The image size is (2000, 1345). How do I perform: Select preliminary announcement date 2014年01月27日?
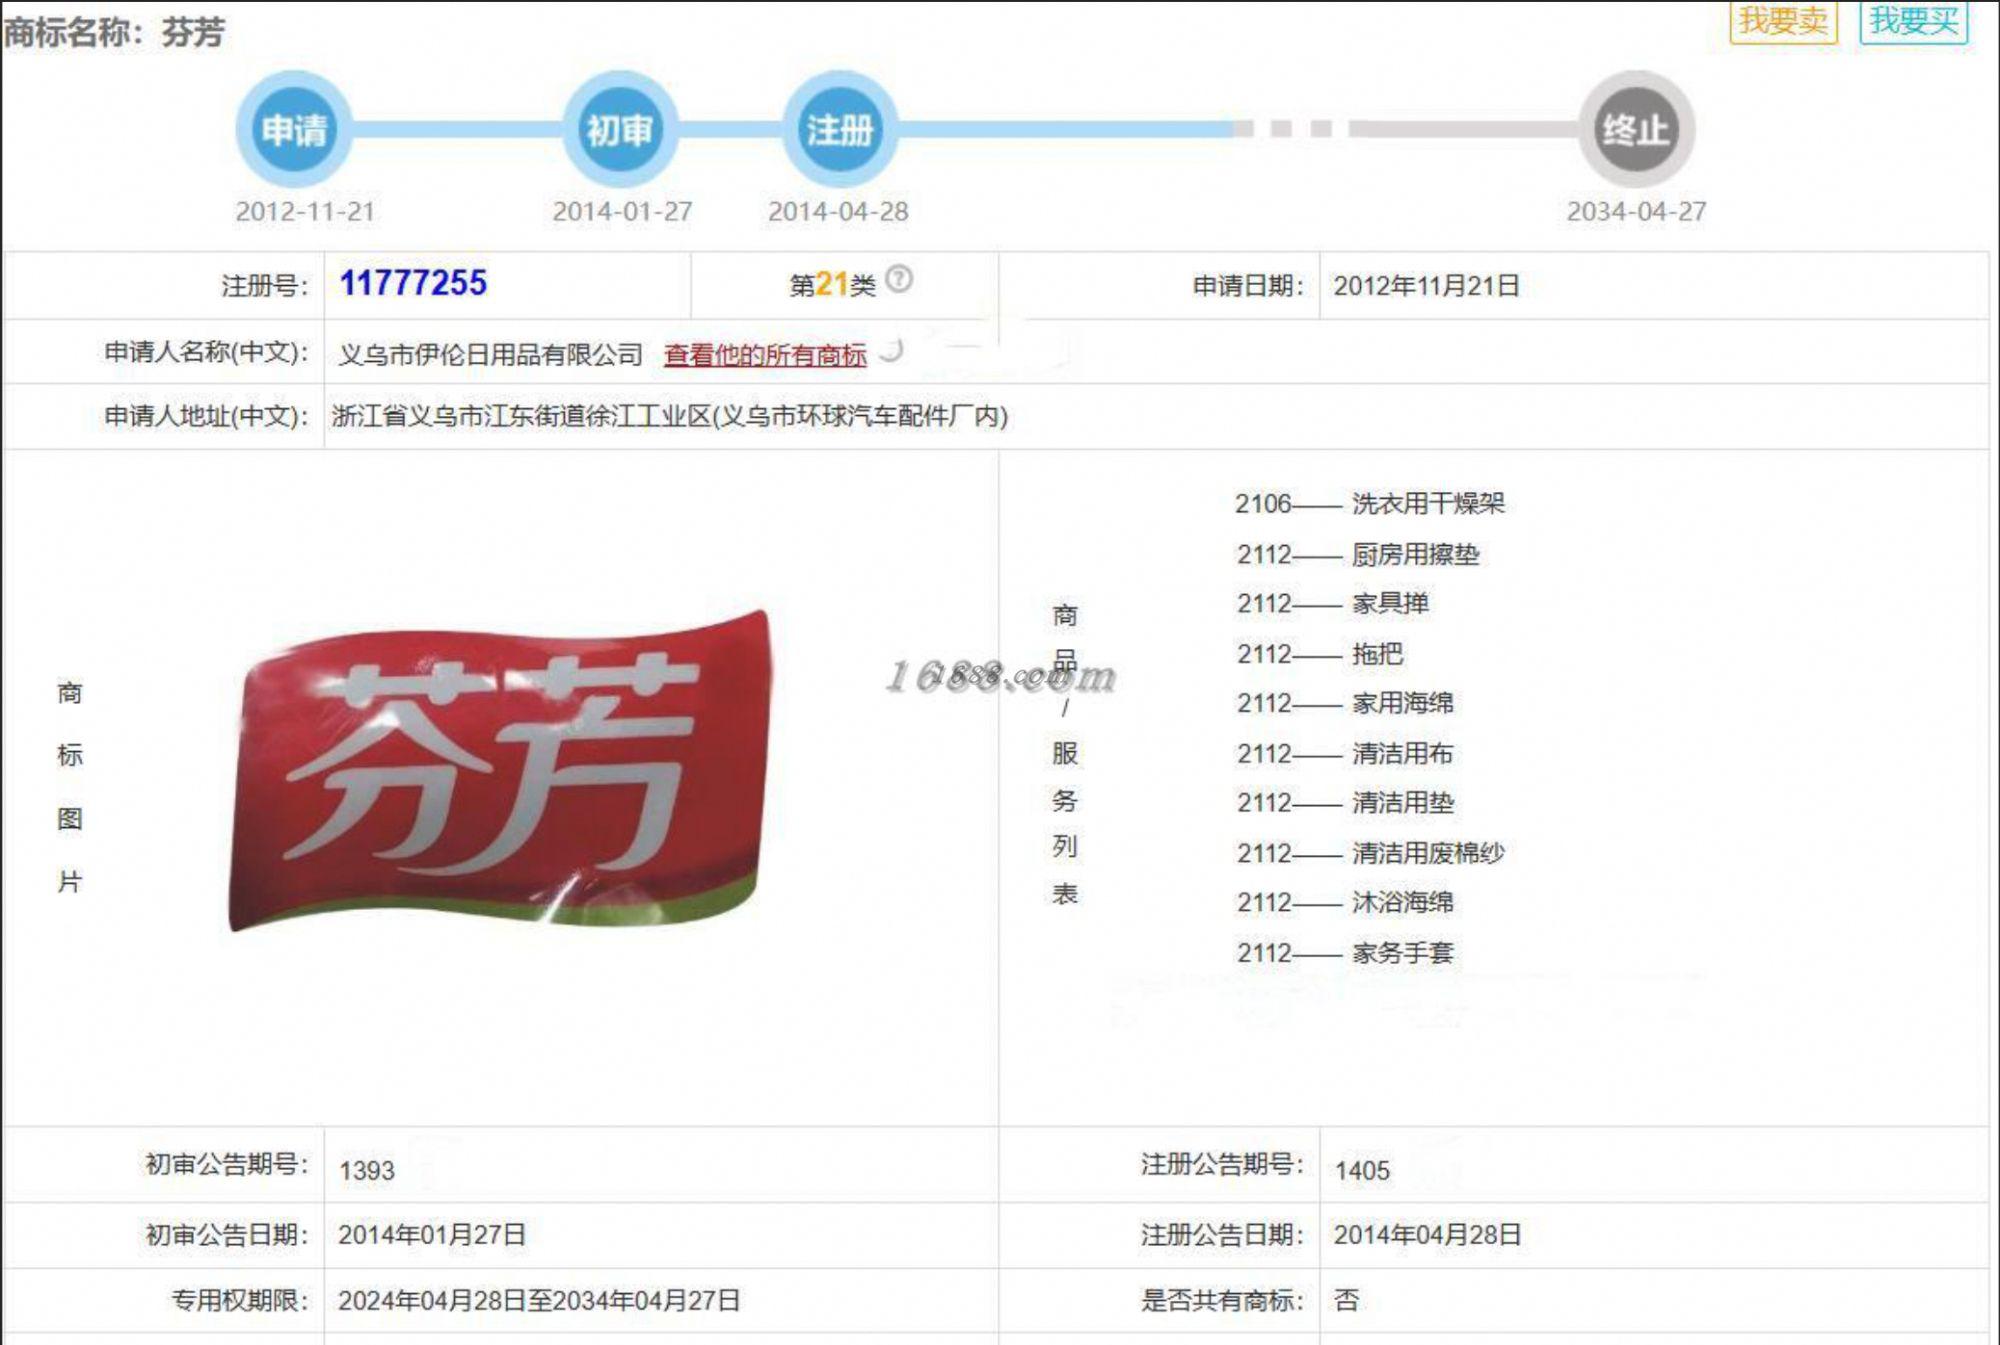(432, 1235)
